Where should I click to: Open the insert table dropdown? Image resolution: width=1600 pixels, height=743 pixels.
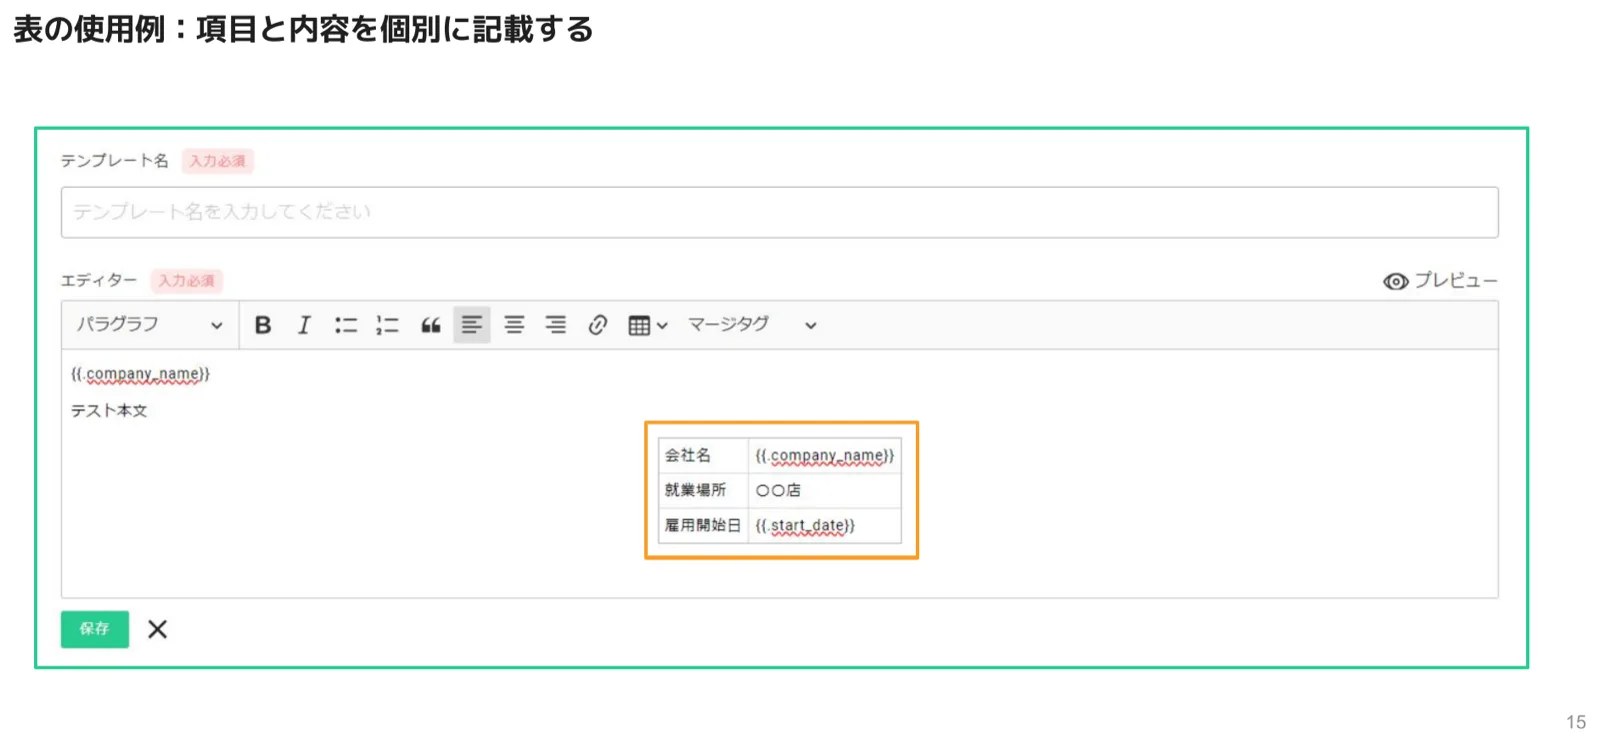[647, 325]
